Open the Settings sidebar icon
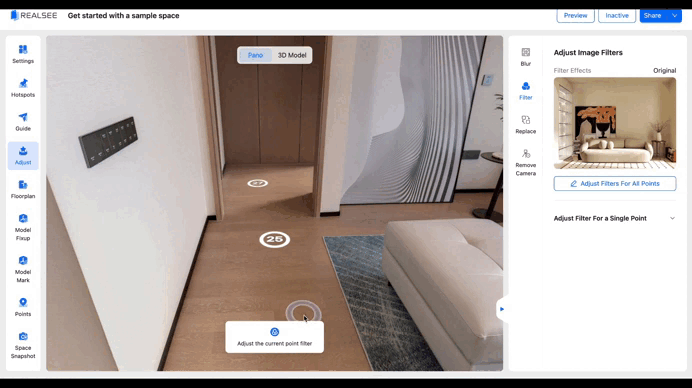 click(23, 54)
